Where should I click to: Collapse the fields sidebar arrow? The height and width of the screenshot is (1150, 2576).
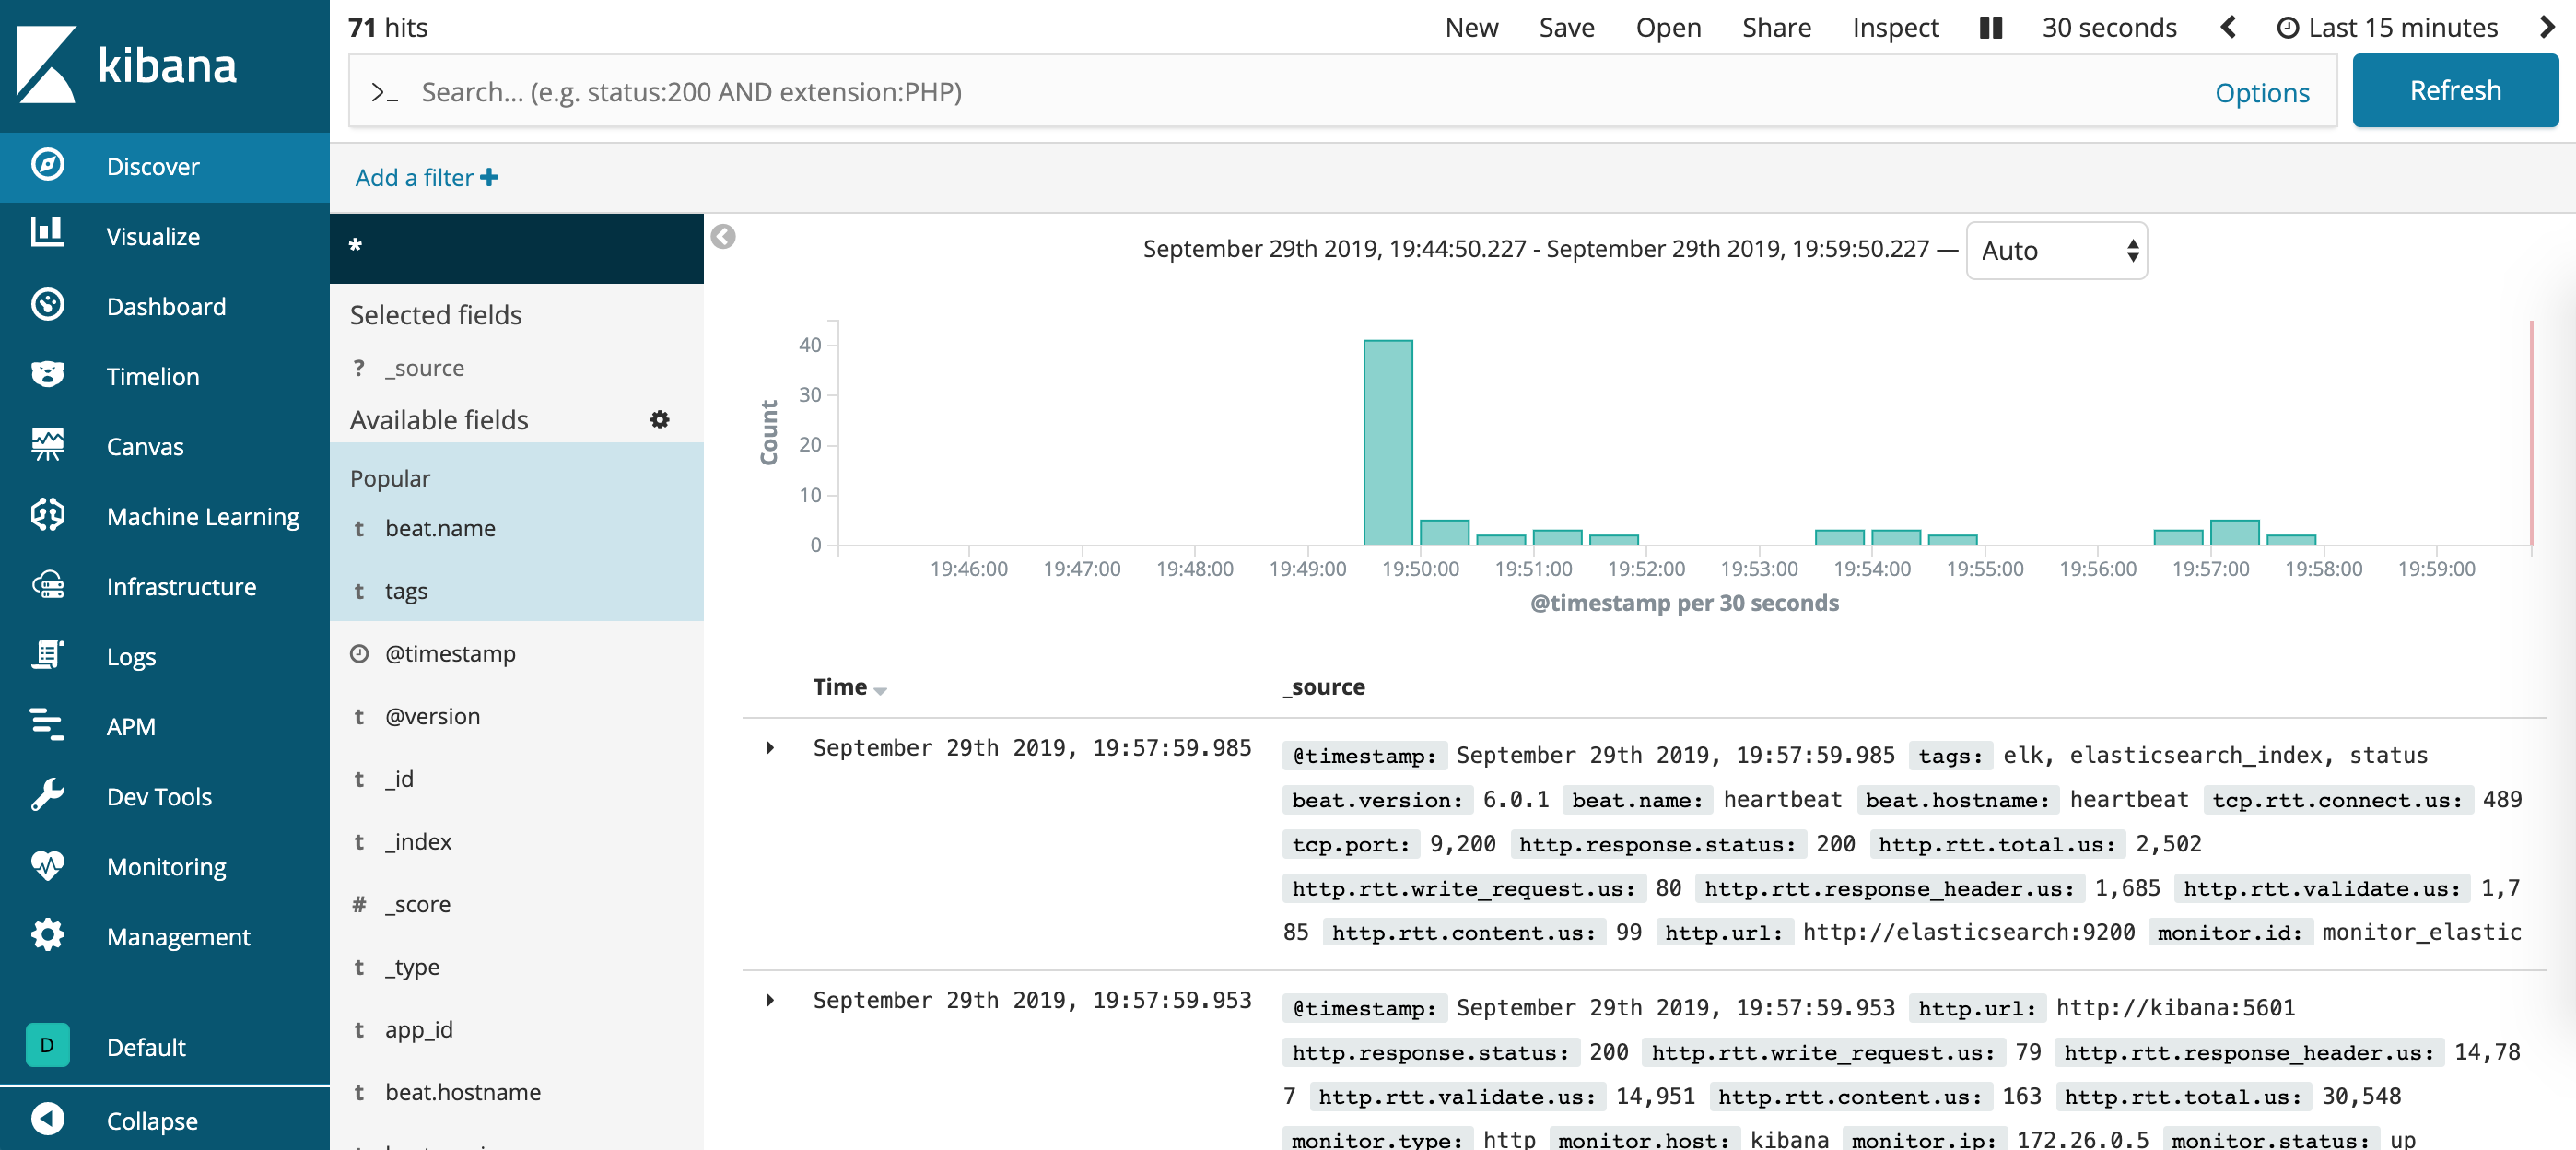pyautogui.click(x=723, y=237)
